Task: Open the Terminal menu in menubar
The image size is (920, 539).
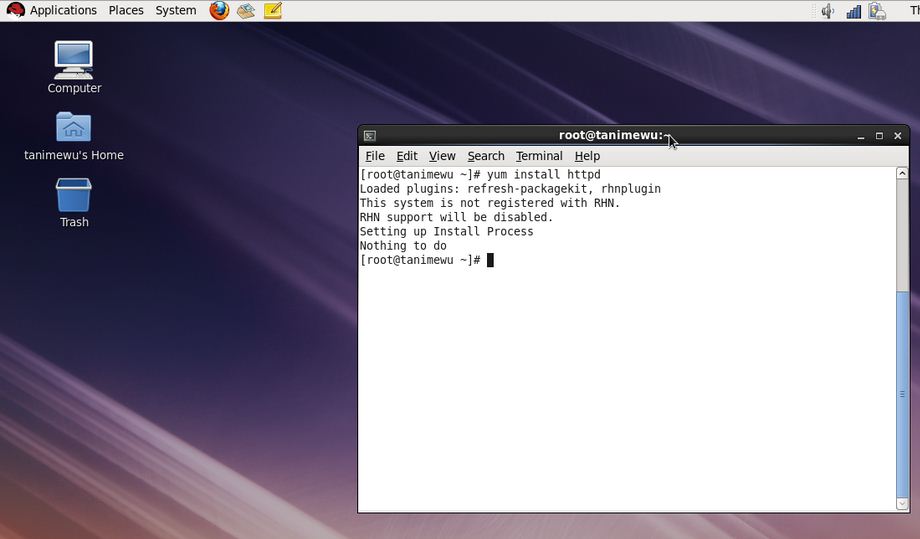Action: 539,156
